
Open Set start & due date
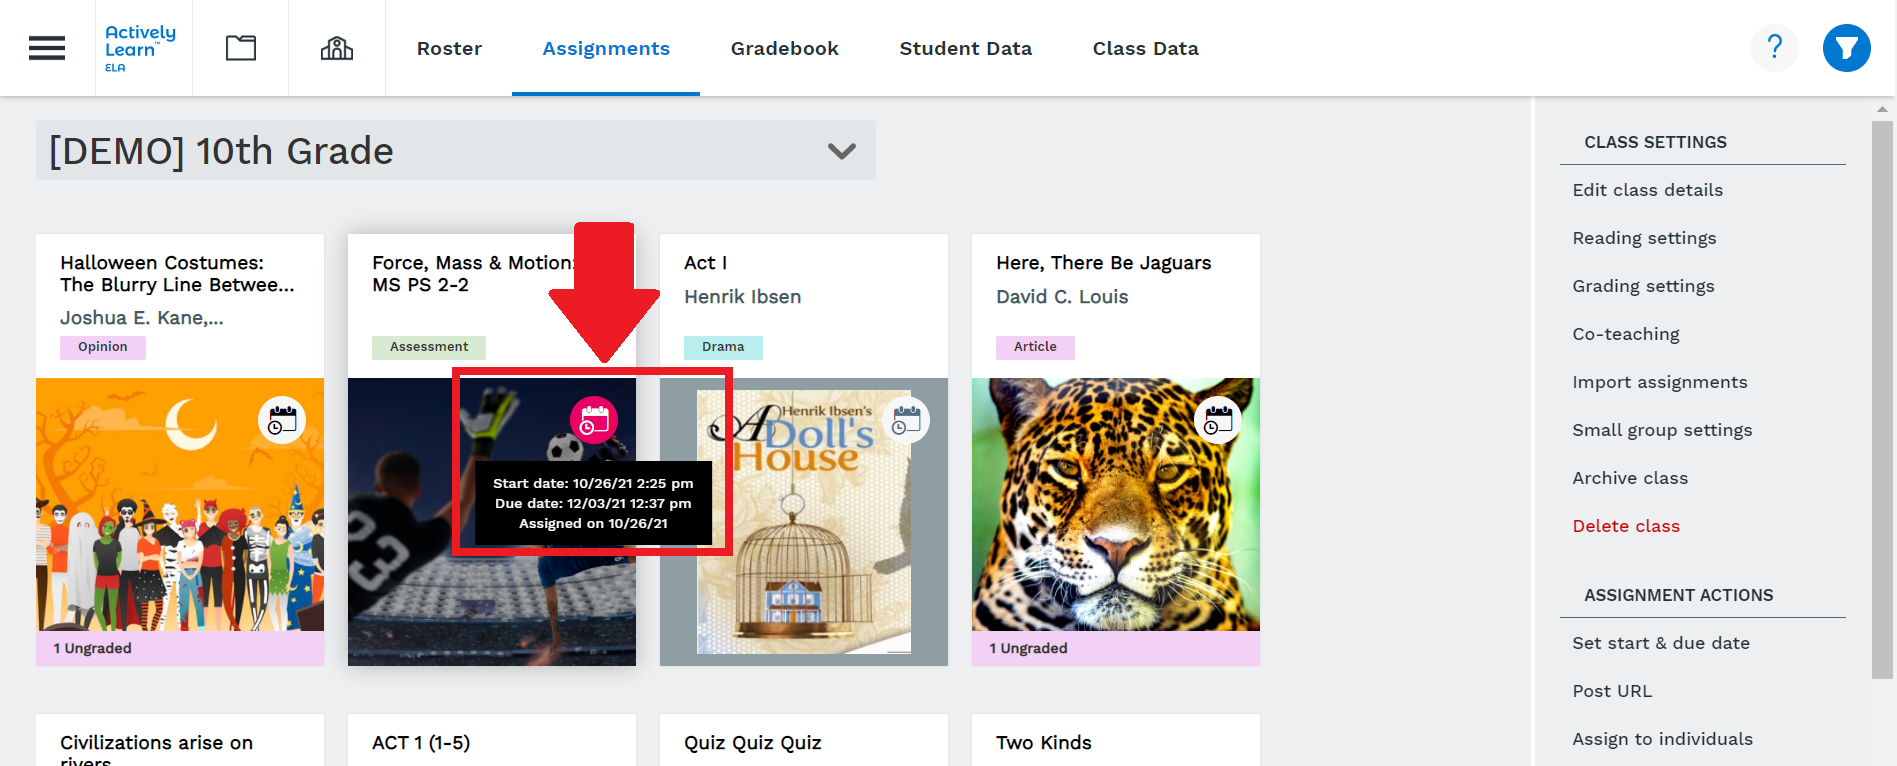click(1660, 643)
